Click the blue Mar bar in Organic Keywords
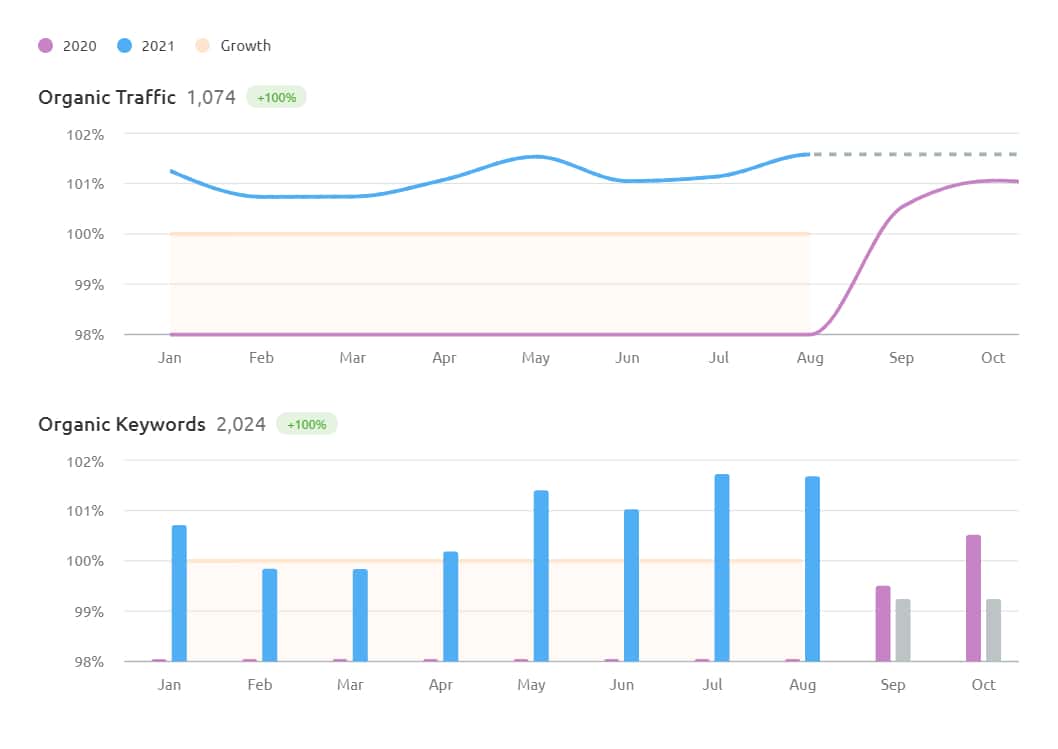 pyautogui.click(x=360, y=615)
